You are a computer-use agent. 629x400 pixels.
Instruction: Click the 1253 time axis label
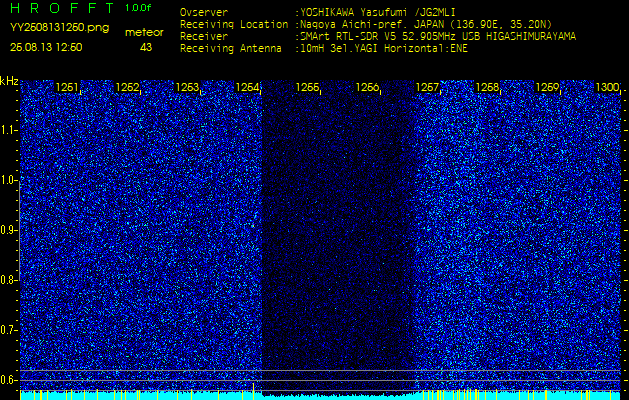click(187, 87)
